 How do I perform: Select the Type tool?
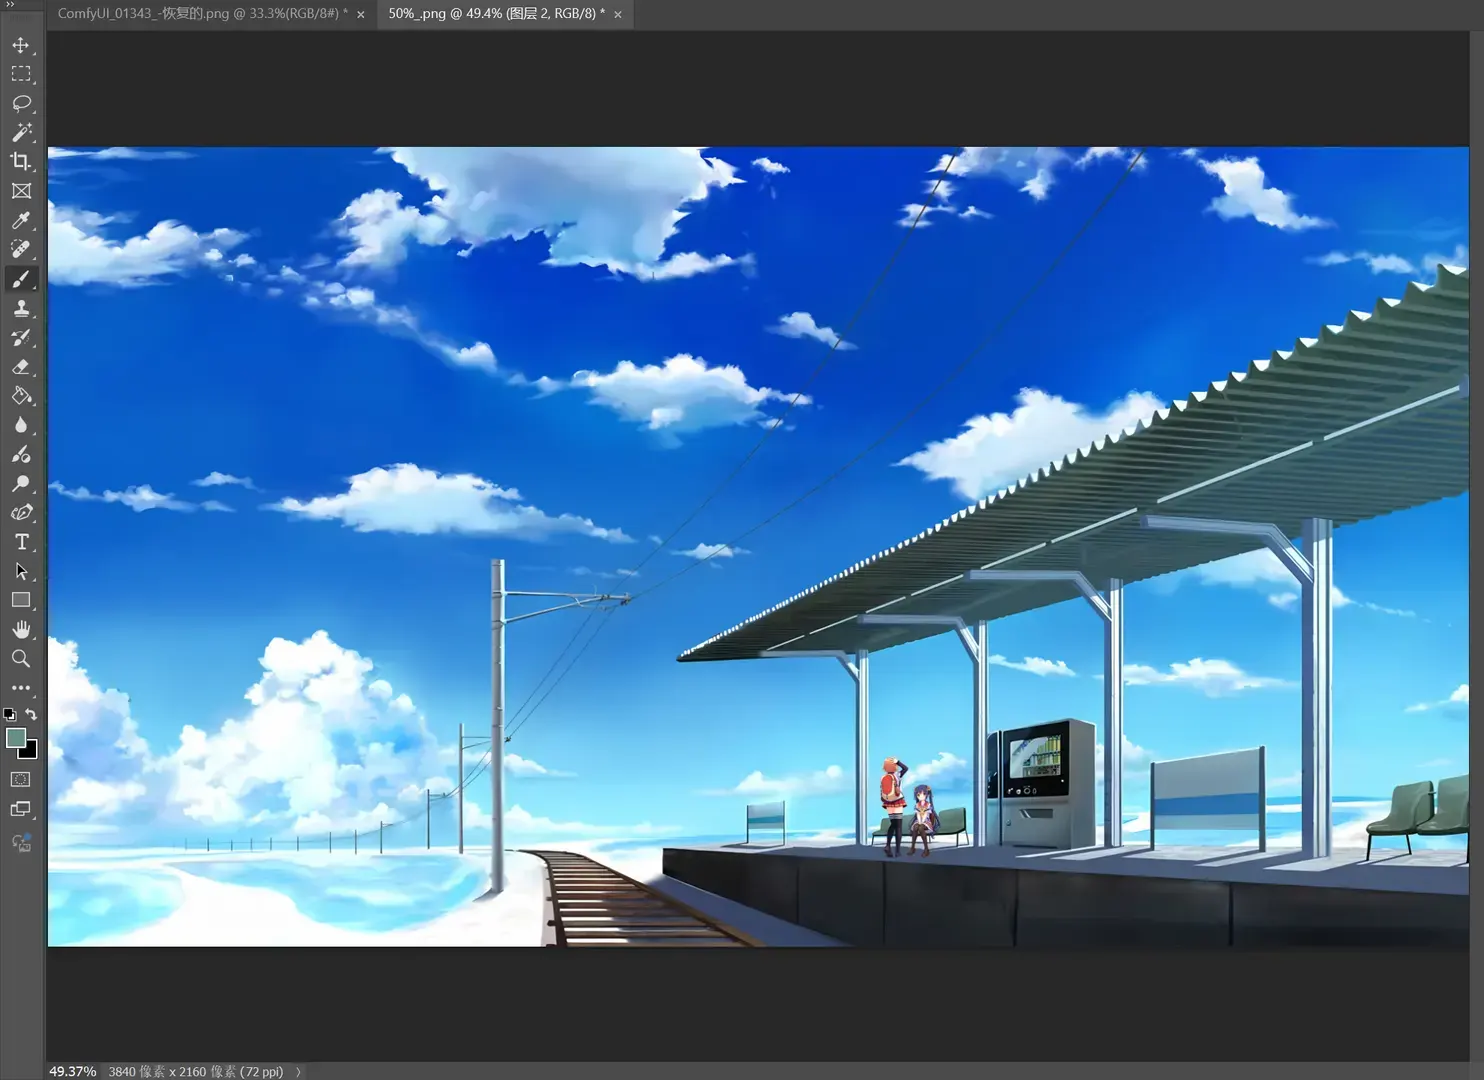point(21,542)
